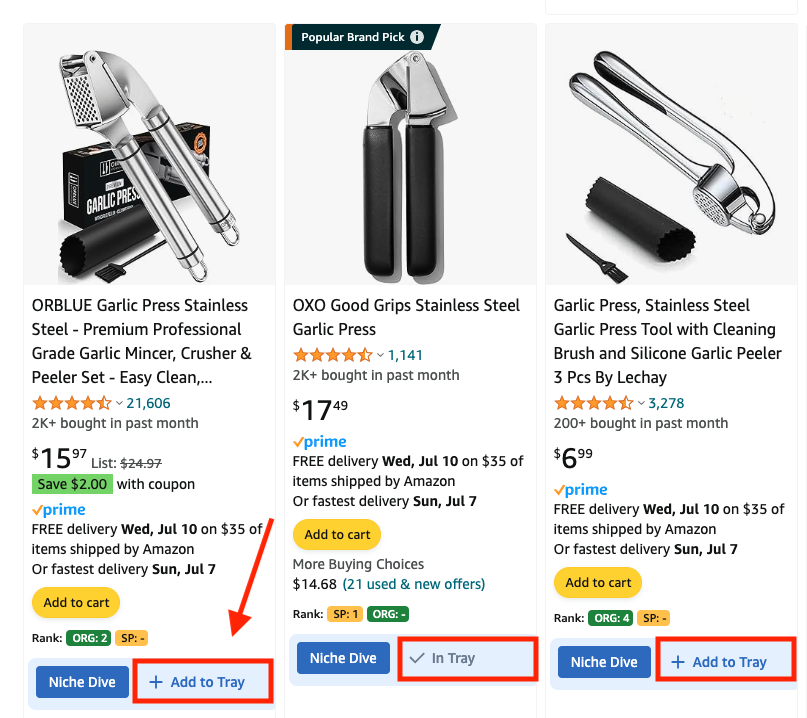This screenshot has height=718, width=807.
Task: Open the 21,606 reviews link for ORBLUE
Action: tap(148, 403)
